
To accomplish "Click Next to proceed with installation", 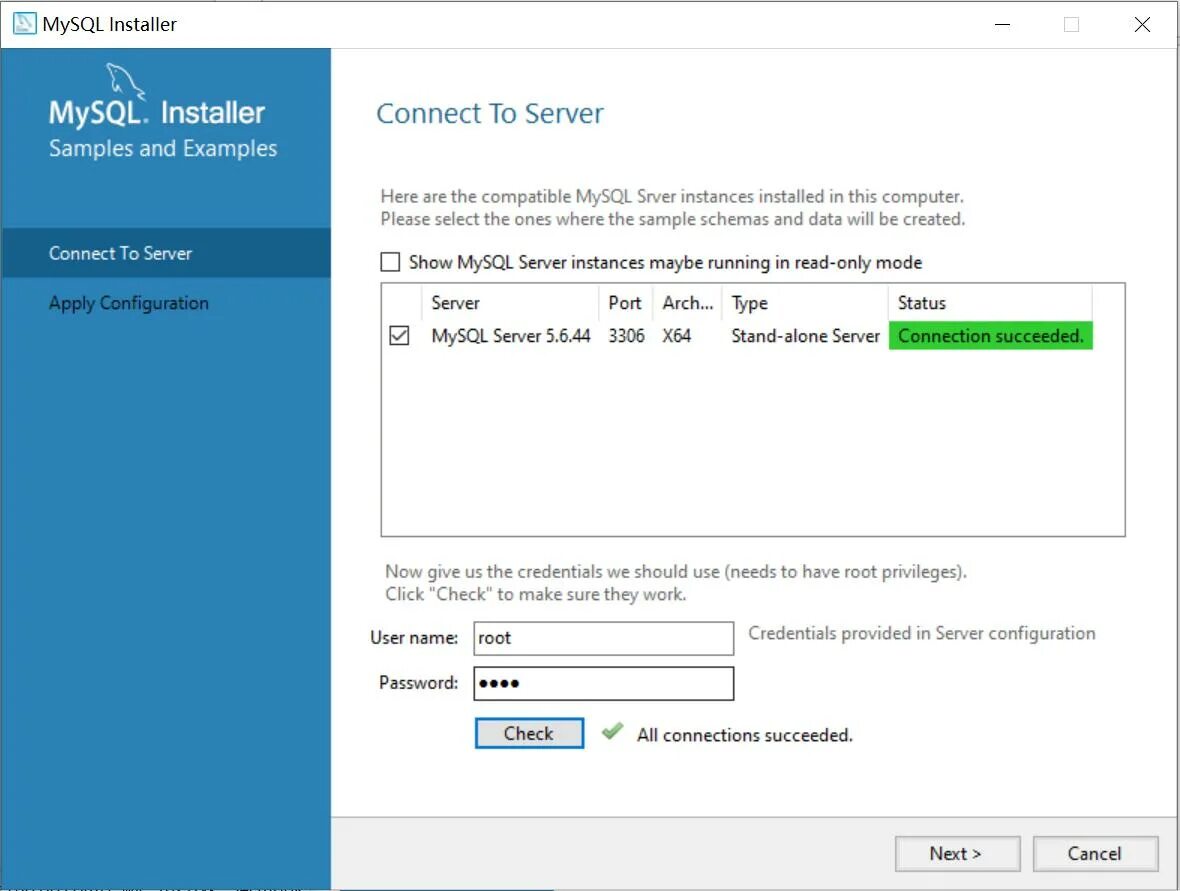I will click(956, 853).
